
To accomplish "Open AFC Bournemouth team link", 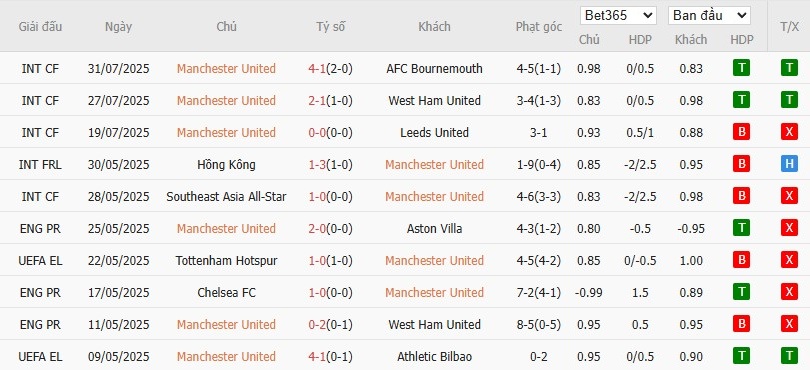I will tap(434, 69).
